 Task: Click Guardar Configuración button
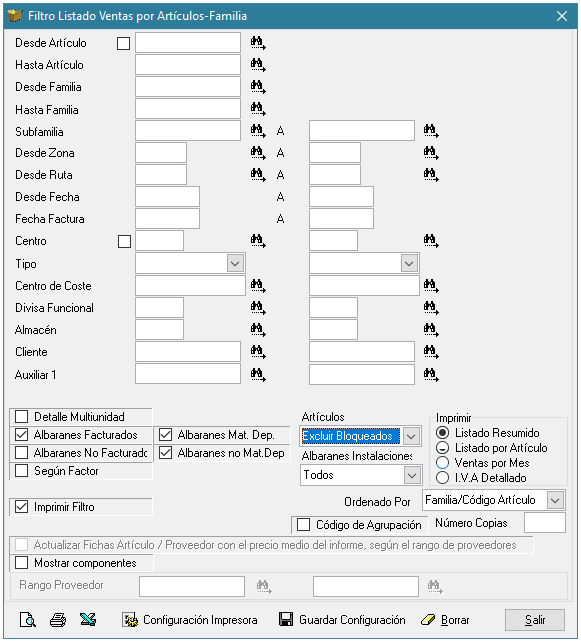coord(342,620)
